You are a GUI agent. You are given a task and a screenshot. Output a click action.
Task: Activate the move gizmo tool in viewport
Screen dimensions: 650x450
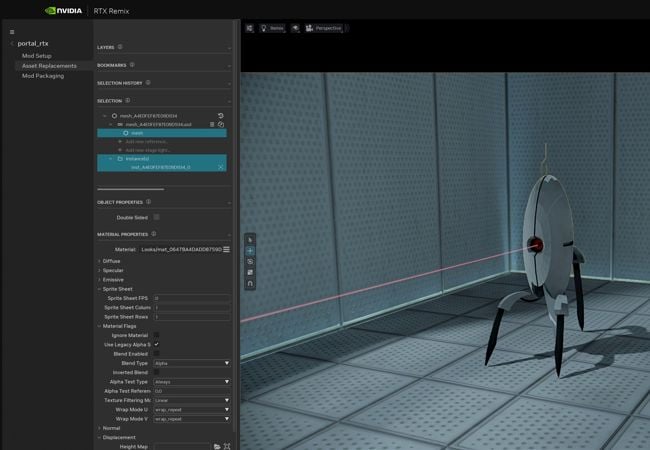[x=250, y=251]
